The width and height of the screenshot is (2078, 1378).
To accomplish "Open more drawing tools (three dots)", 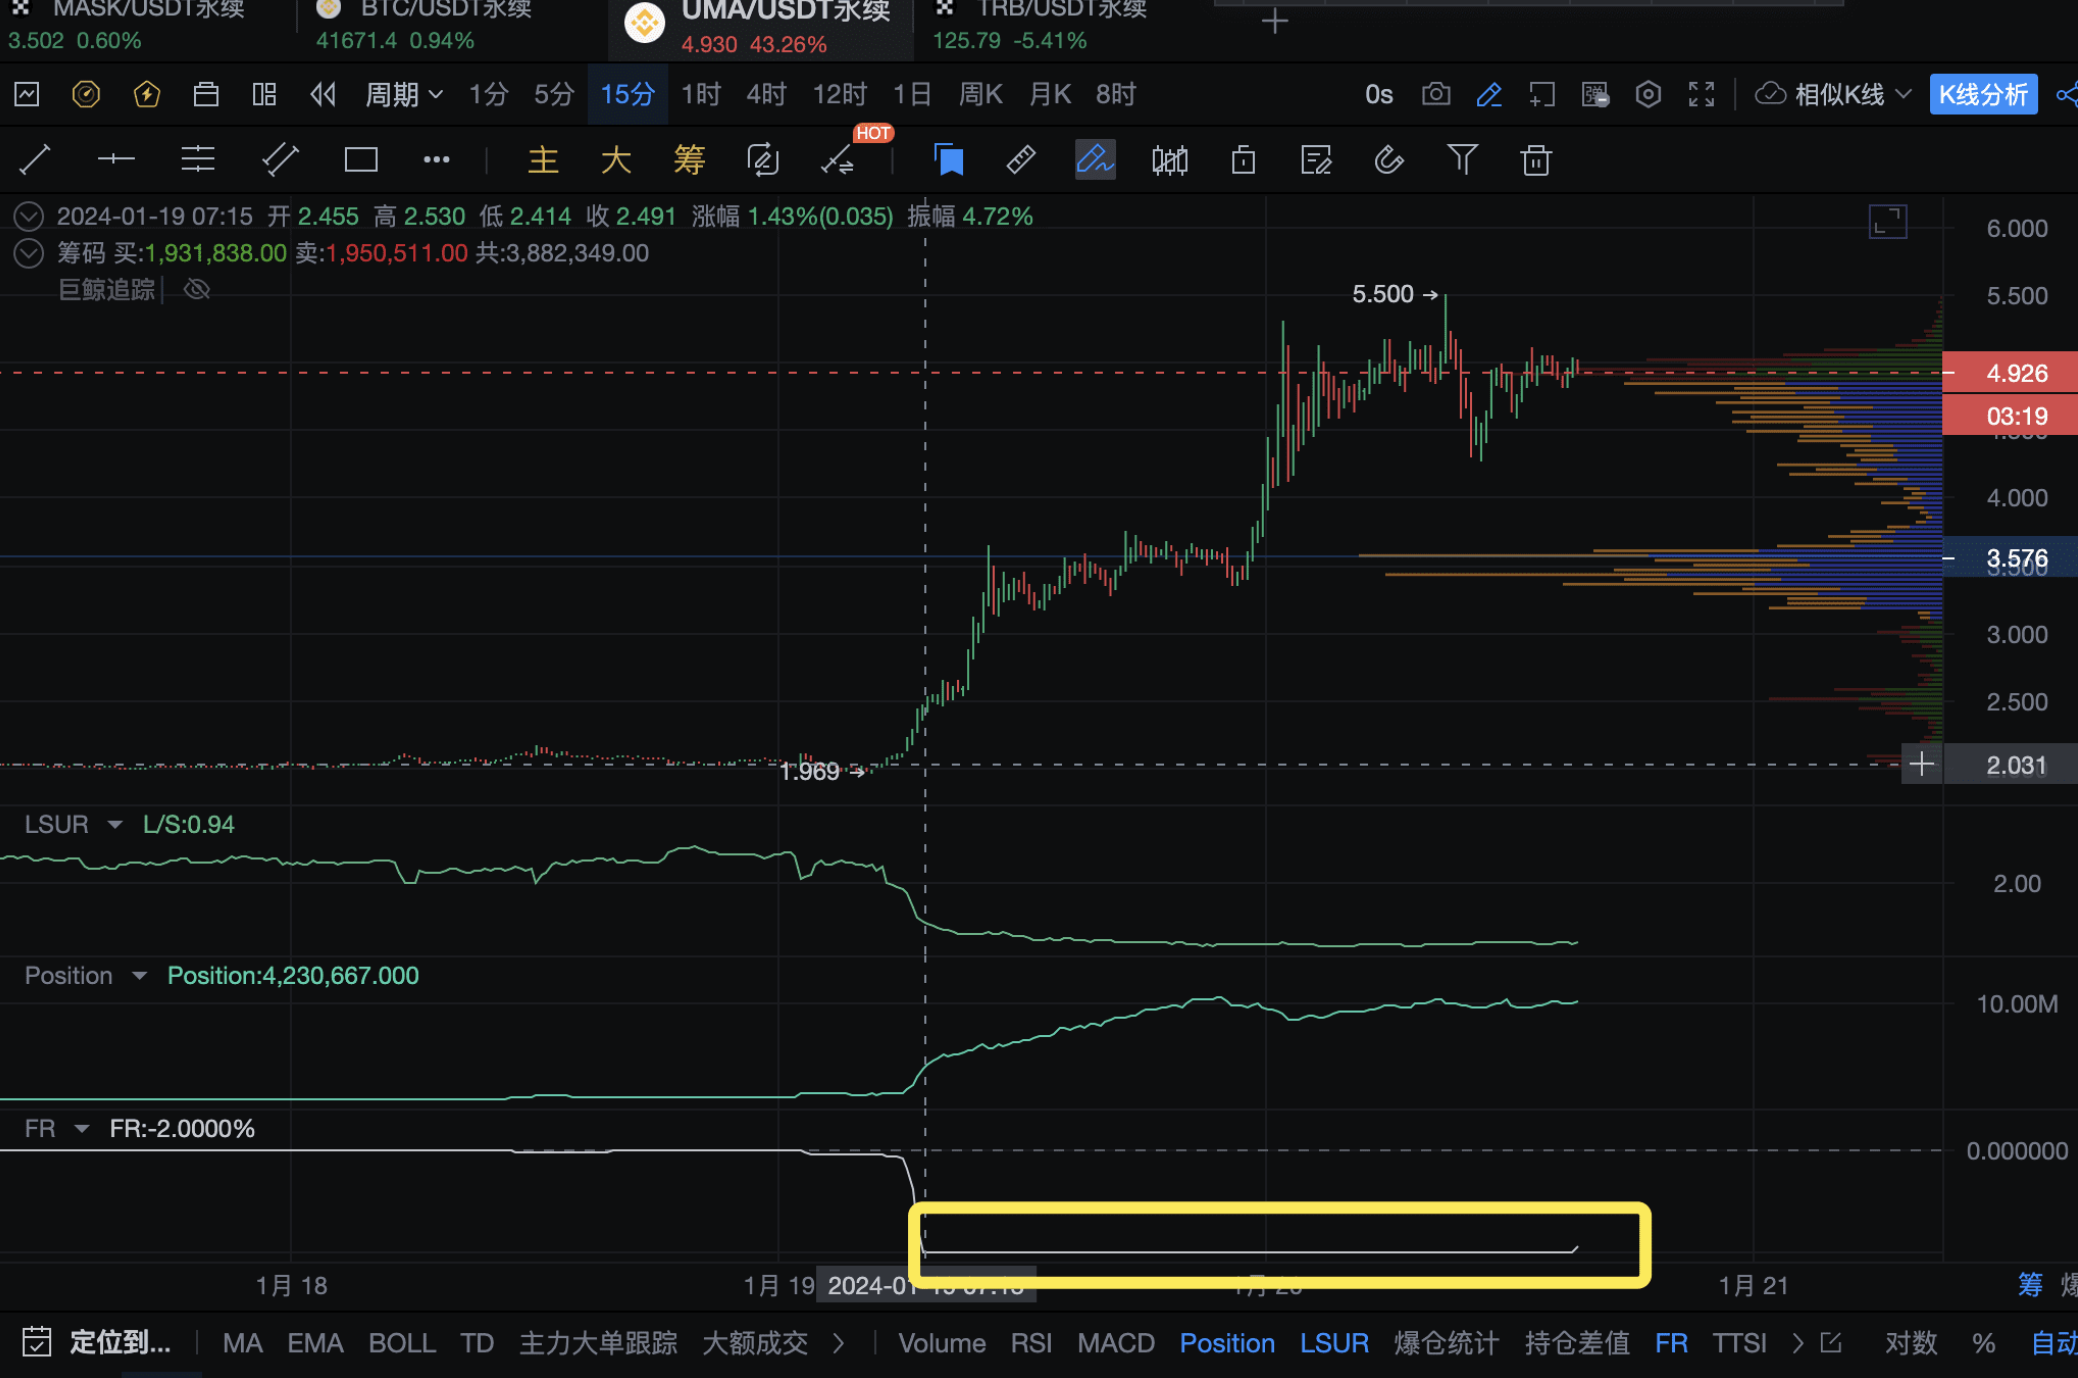I will click(x=436, y=159).
